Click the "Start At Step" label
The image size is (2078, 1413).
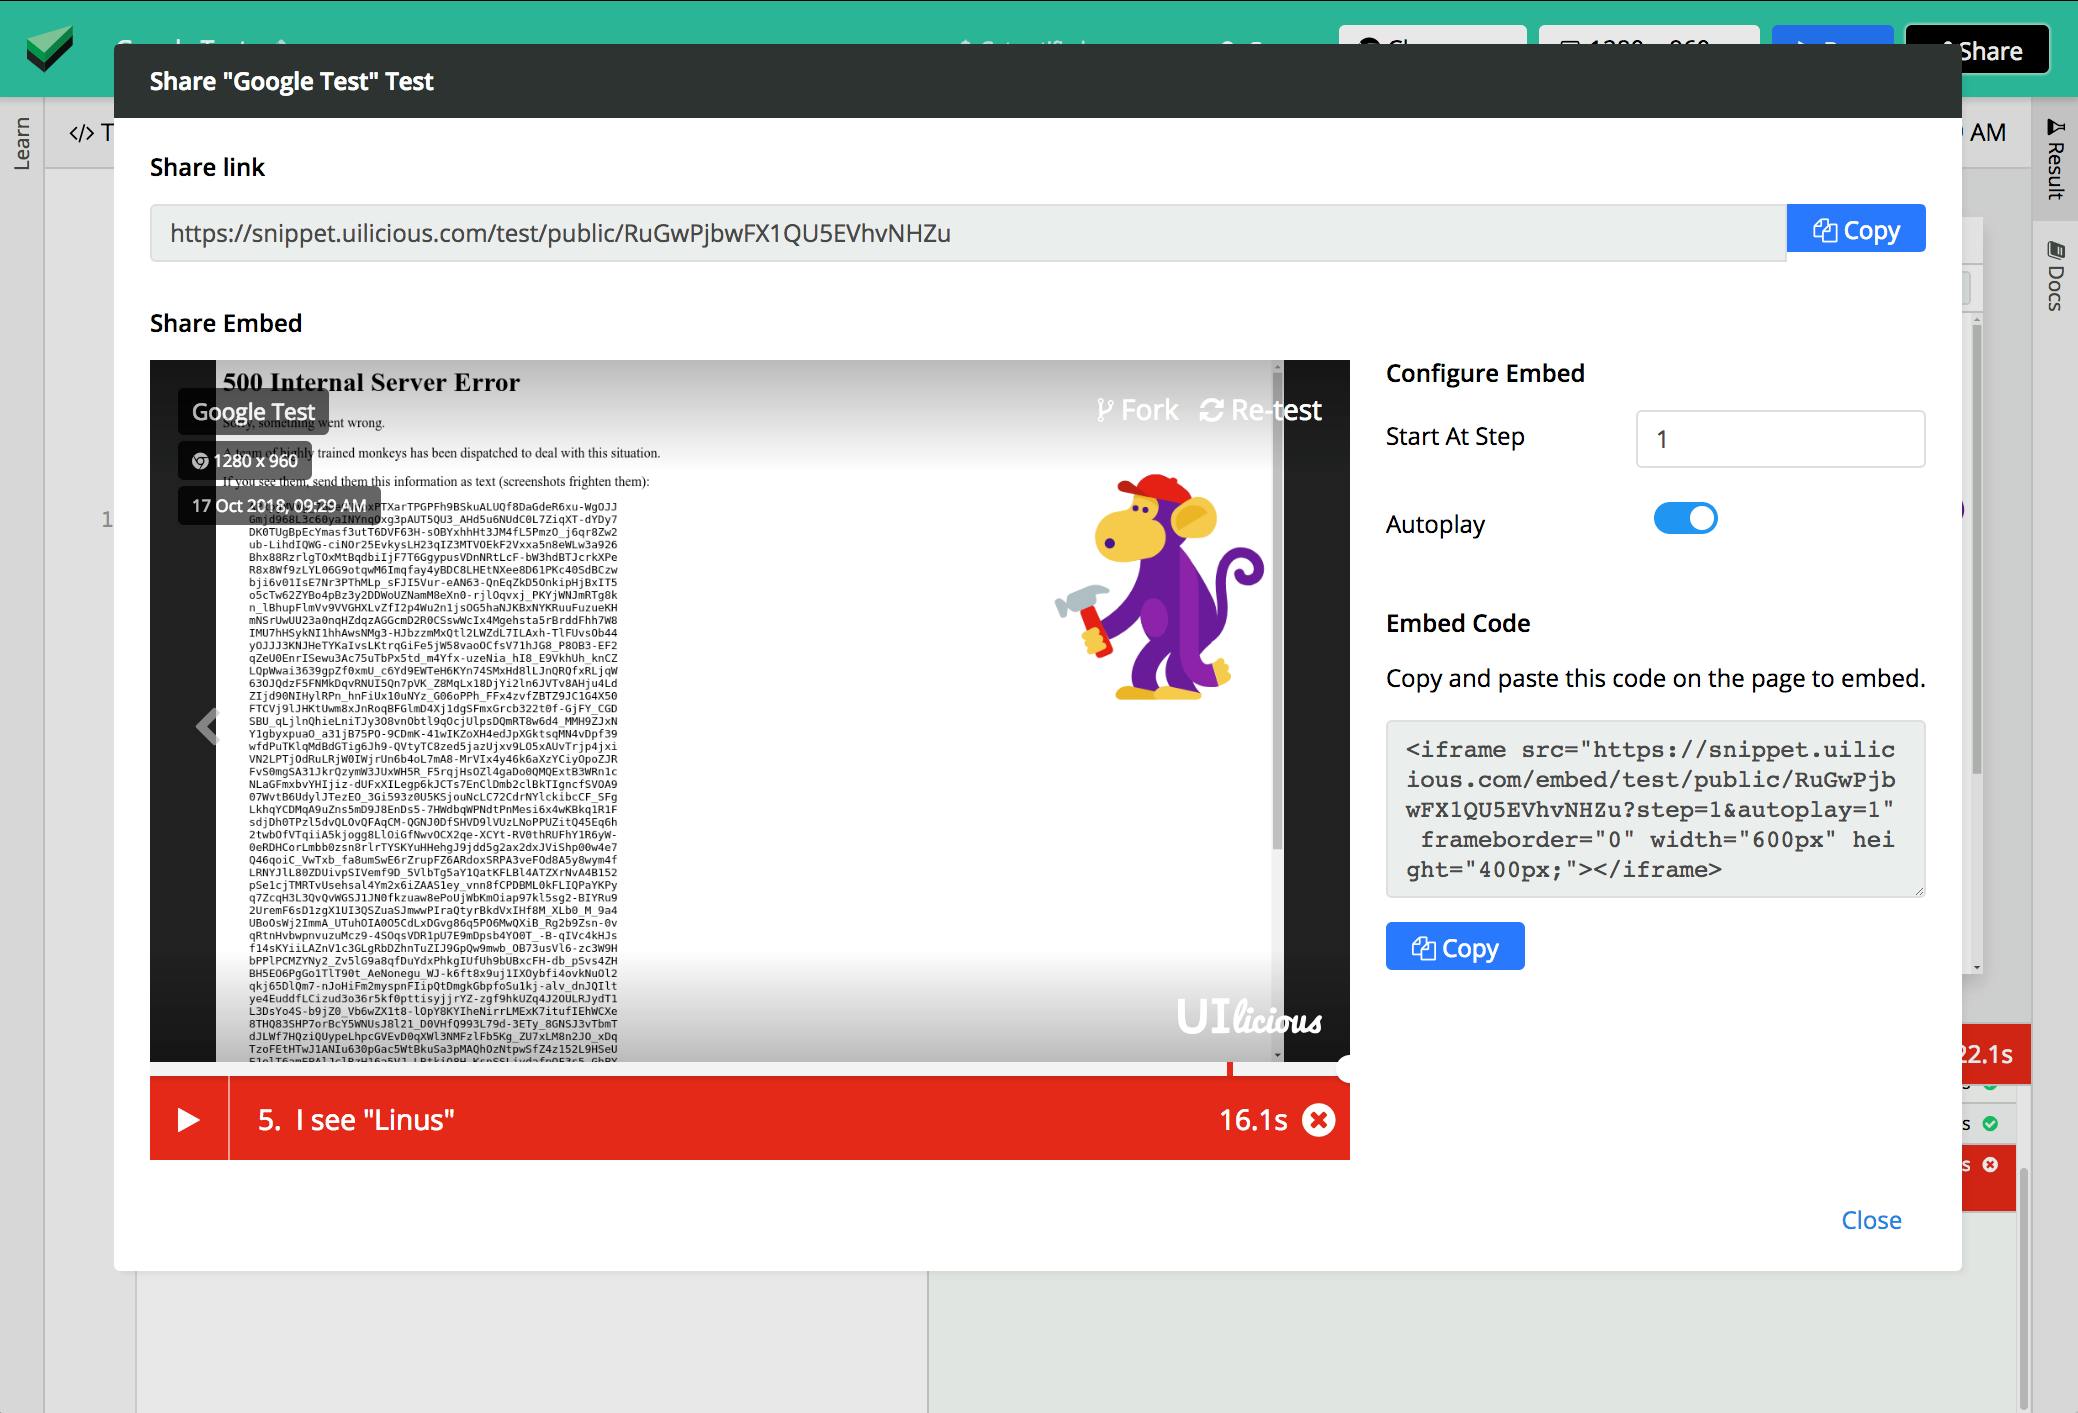pos(1455,436)
